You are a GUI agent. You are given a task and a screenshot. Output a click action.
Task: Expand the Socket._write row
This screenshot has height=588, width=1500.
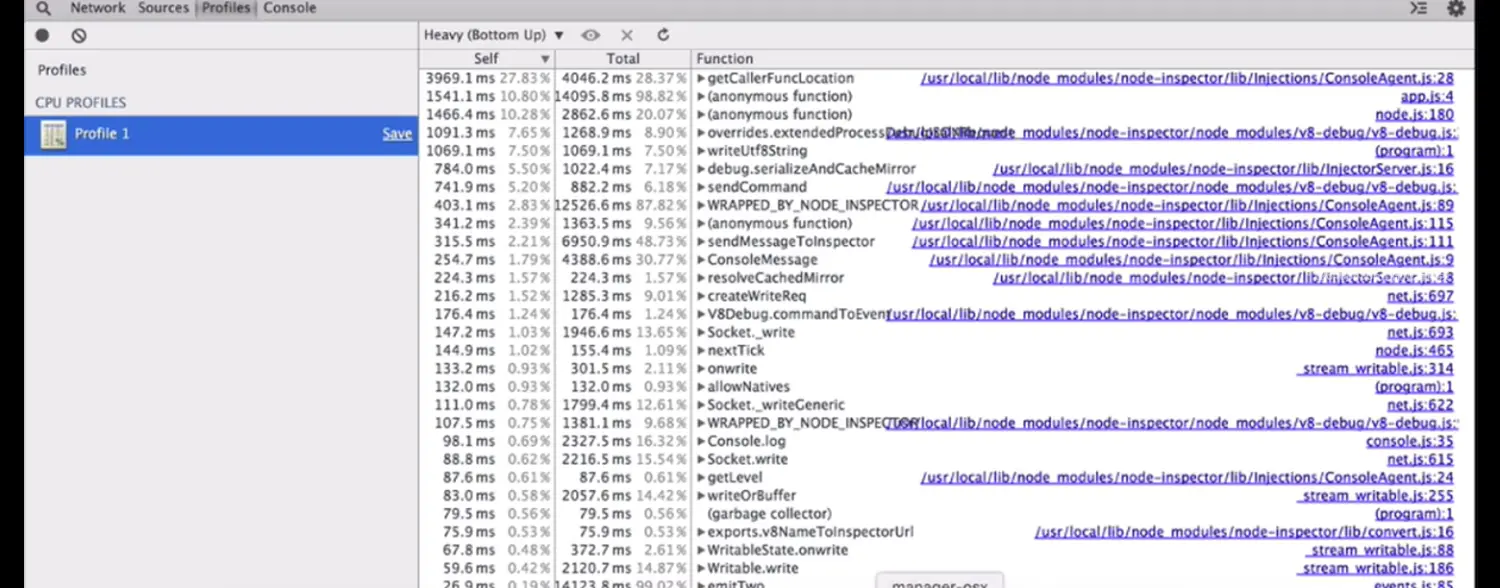pos(702,332)
